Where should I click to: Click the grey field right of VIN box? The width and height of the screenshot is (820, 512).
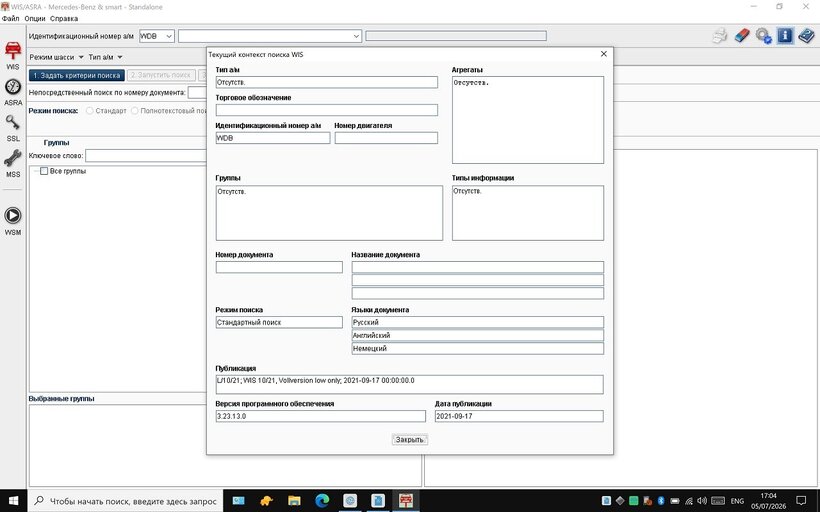(456, 36)
